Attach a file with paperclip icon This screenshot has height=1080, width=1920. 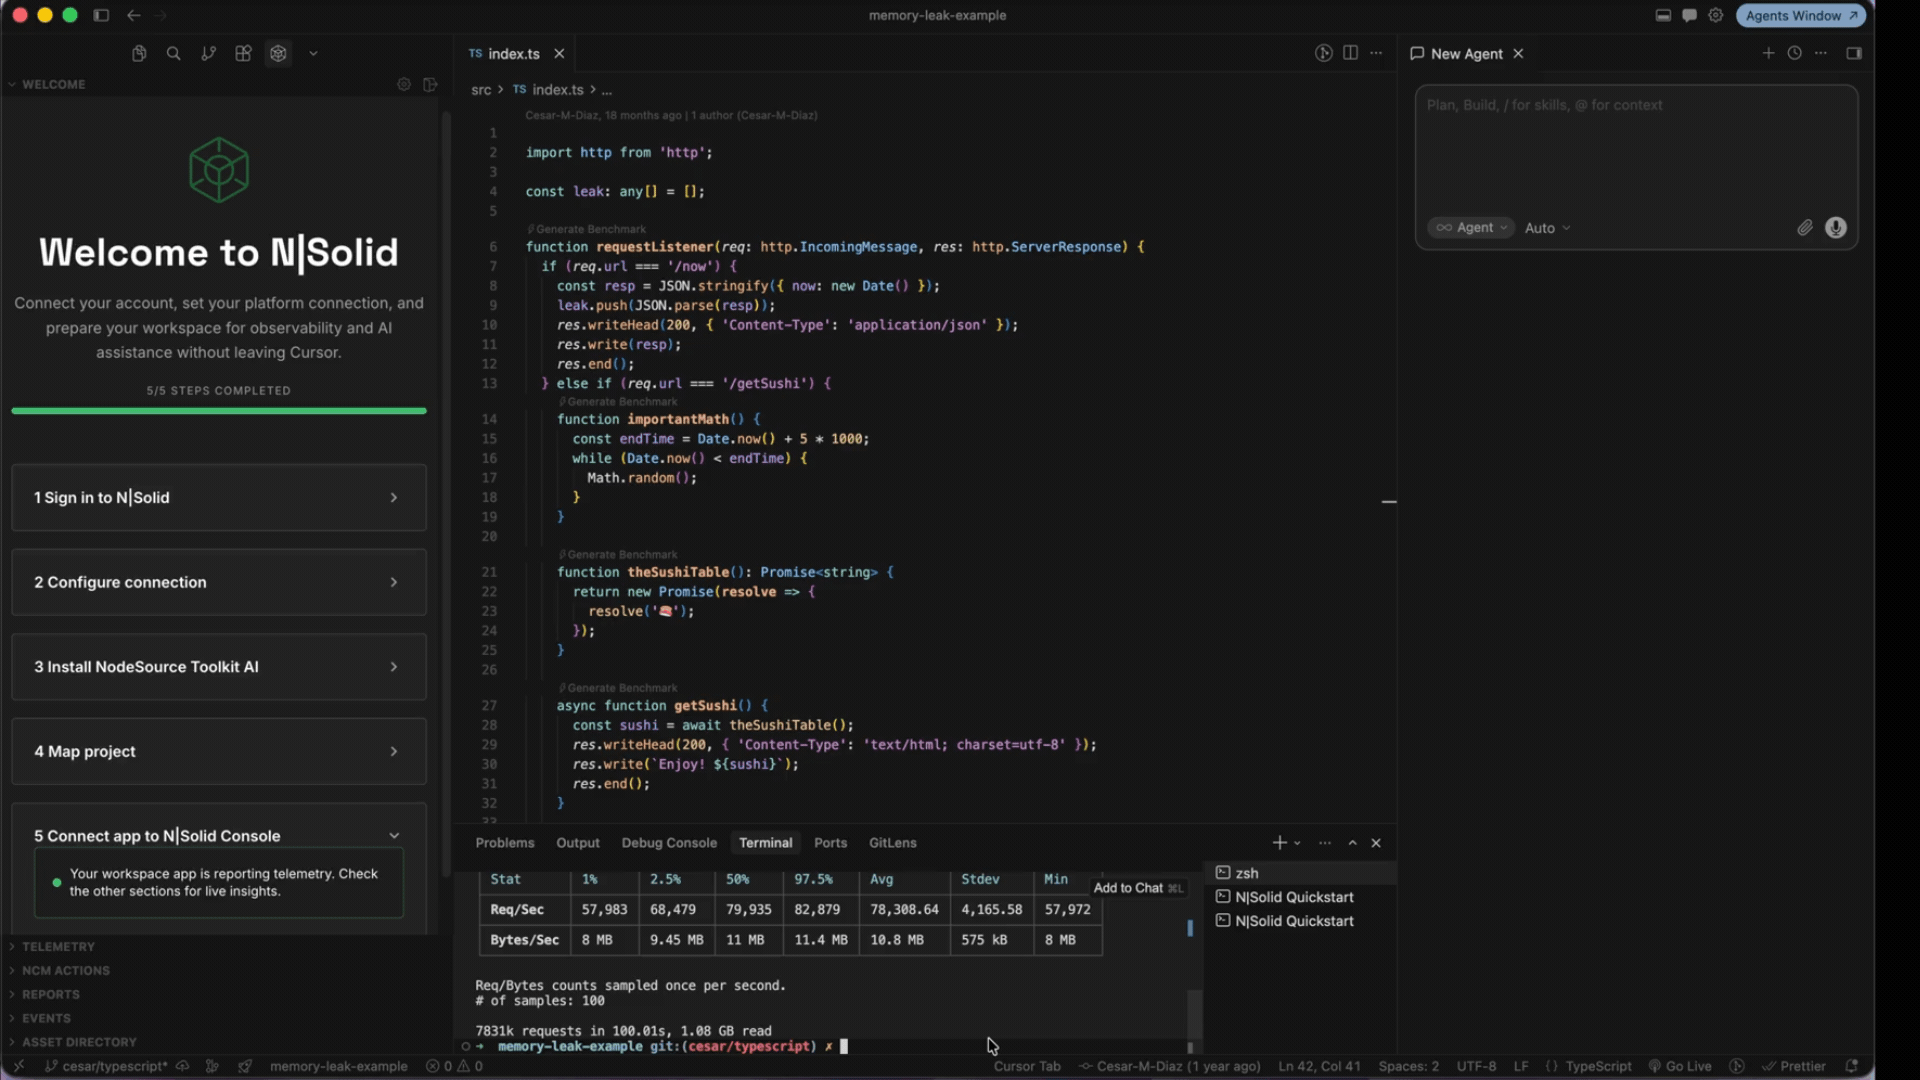[x=1805, y=228]
